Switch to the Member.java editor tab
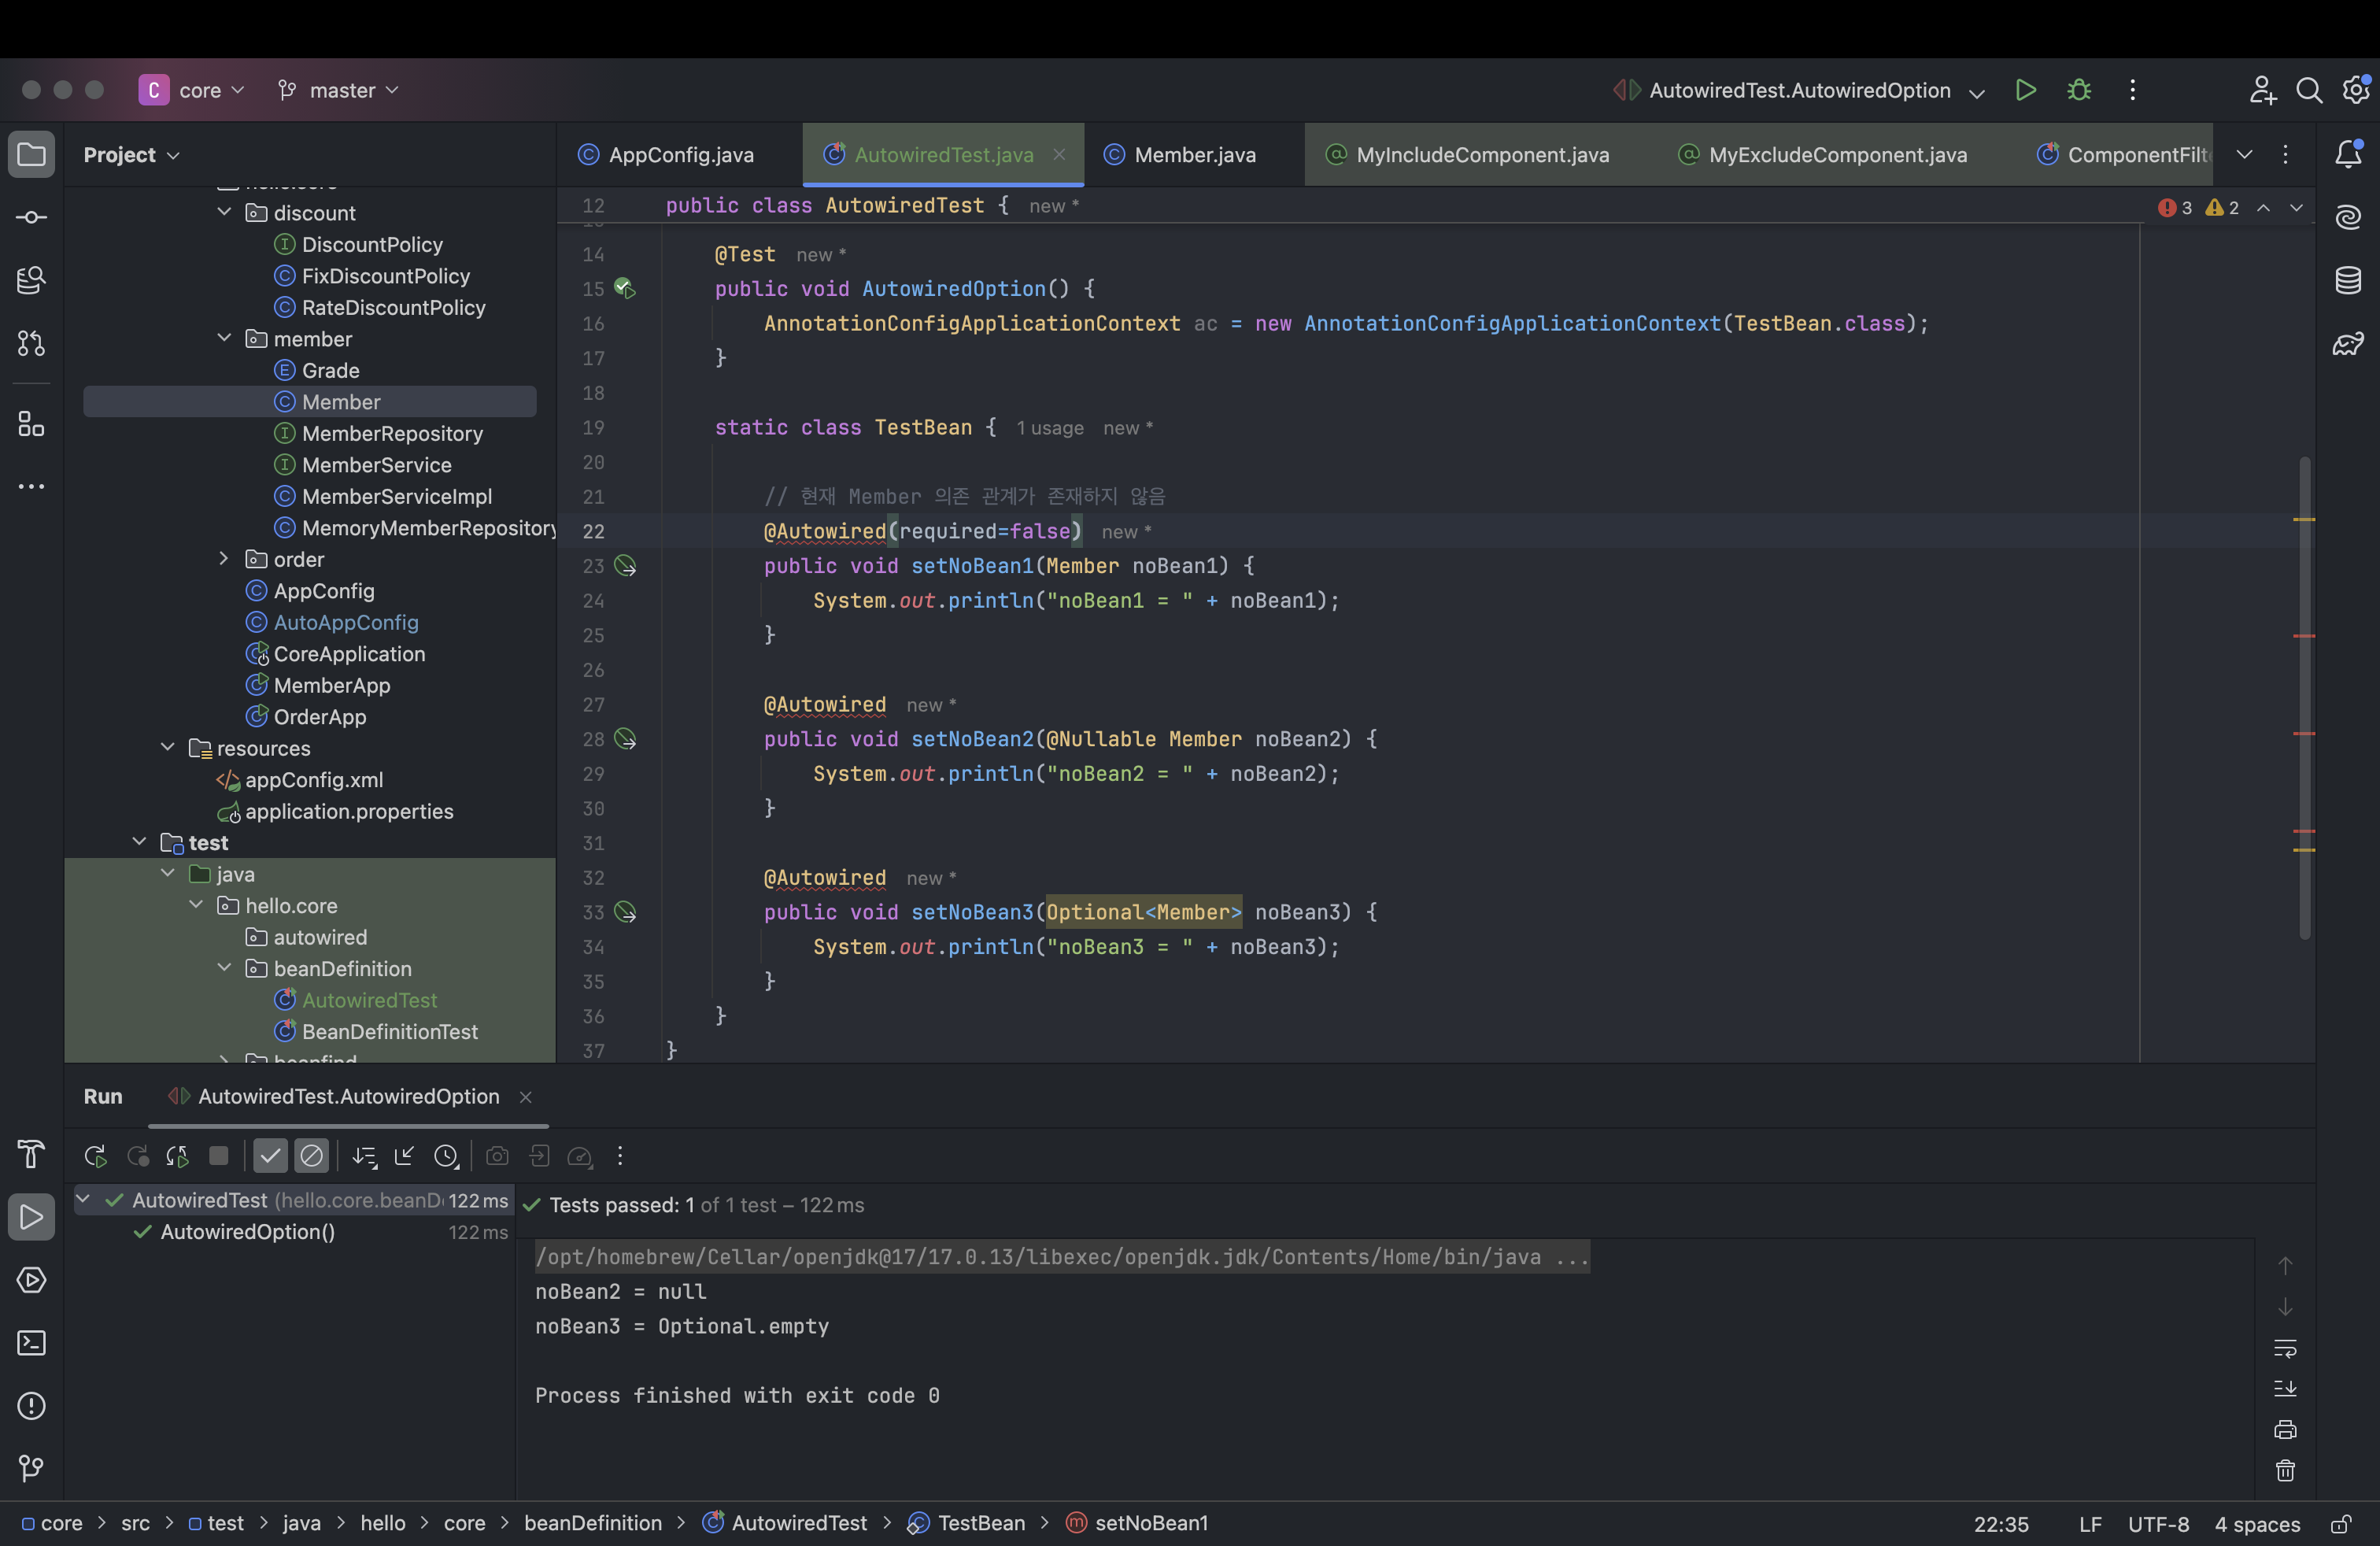2380x1546 pixels. (x=1194, y=154)
